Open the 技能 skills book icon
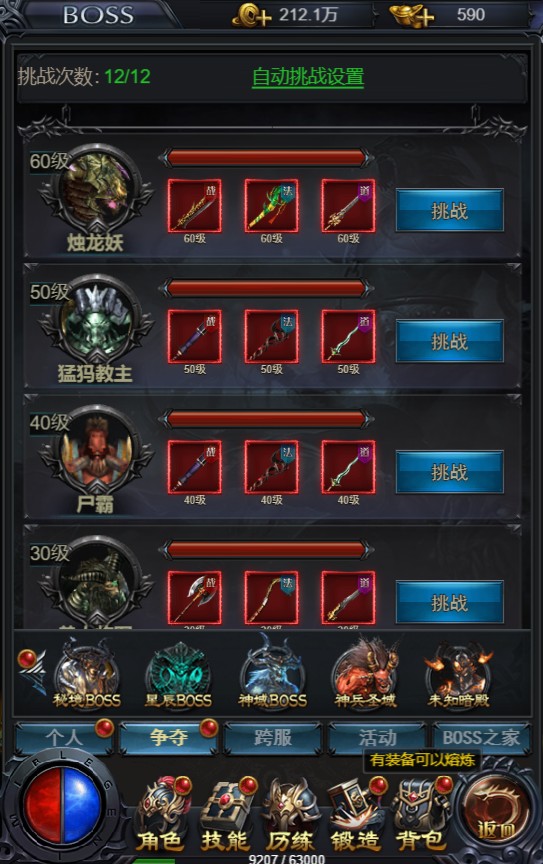 225,816
